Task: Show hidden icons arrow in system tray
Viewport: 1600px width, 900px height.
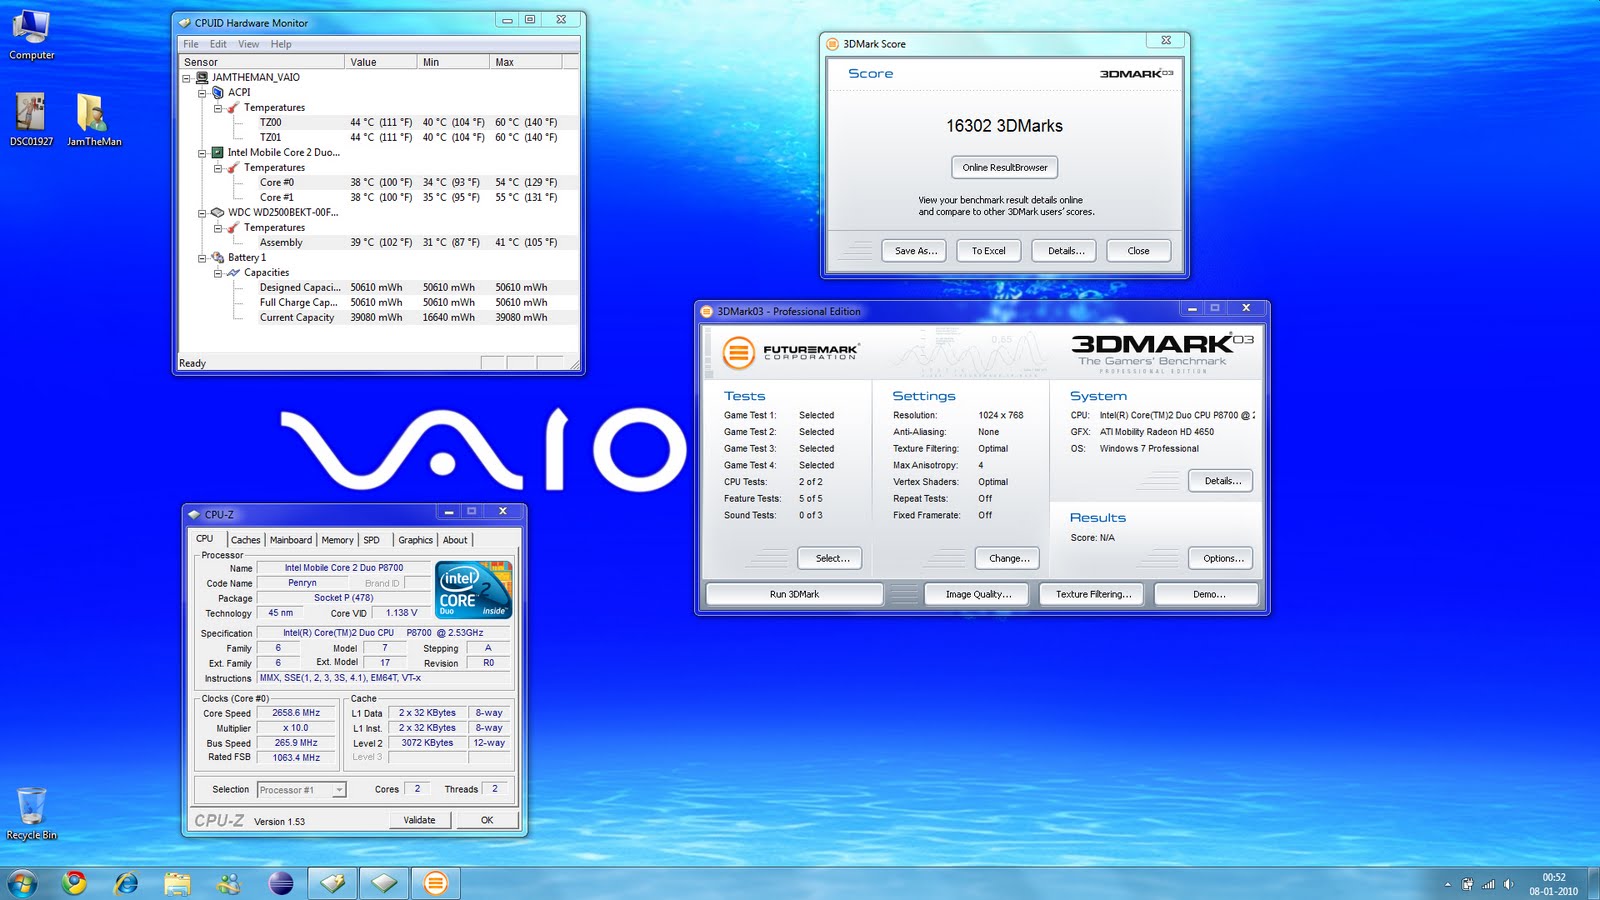Action: (1447, 884)
